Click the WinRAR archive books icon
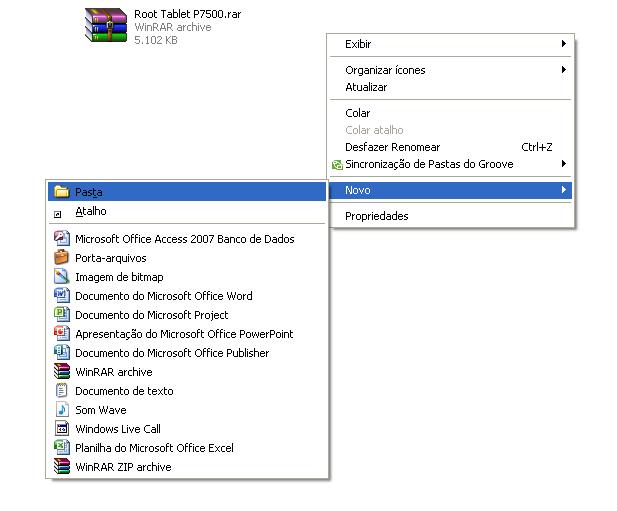617x511 pixels. point(62,371)
